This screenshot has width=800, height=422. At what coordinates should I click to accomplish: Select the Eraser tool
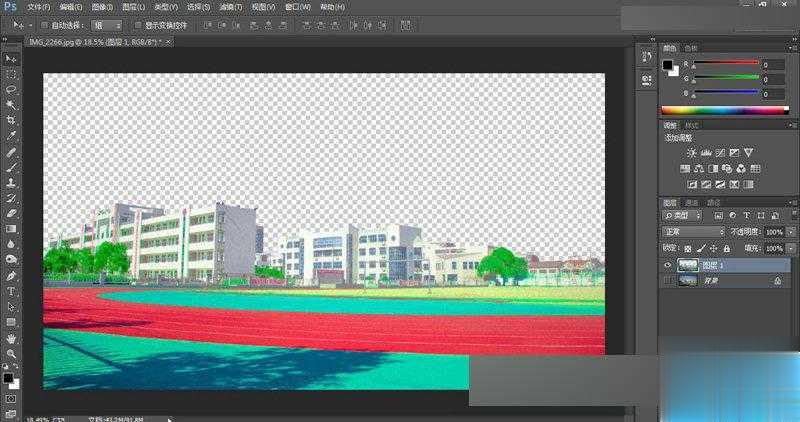(11, 213)
